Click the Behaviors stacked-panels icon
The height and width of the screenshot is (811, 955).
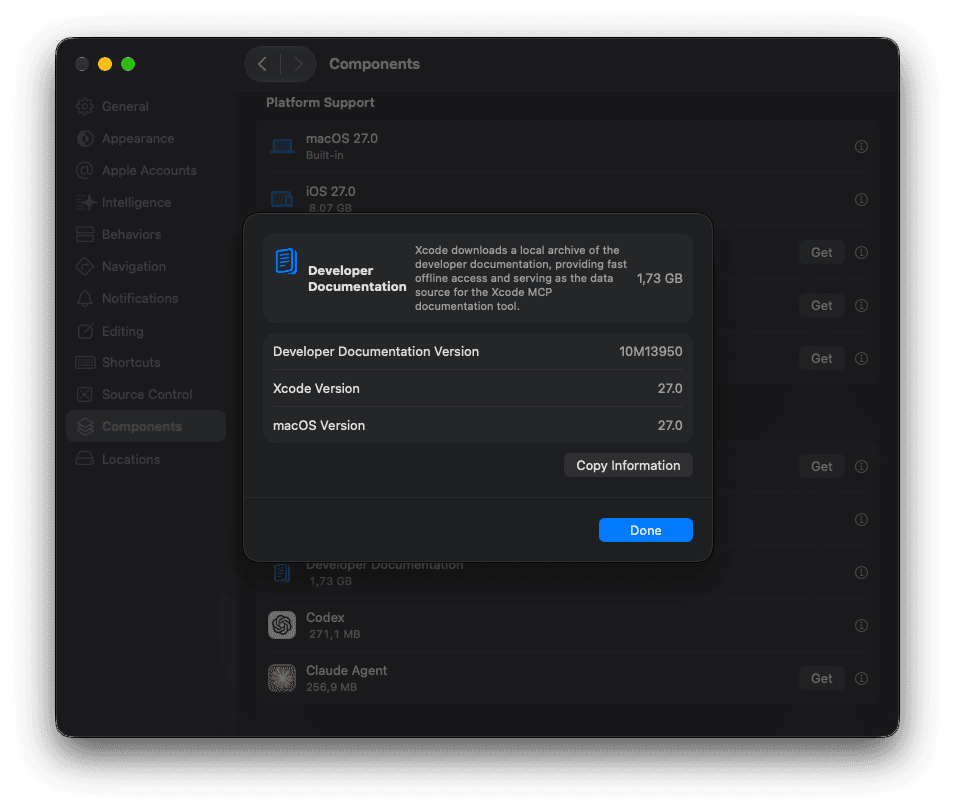point(85,234)
